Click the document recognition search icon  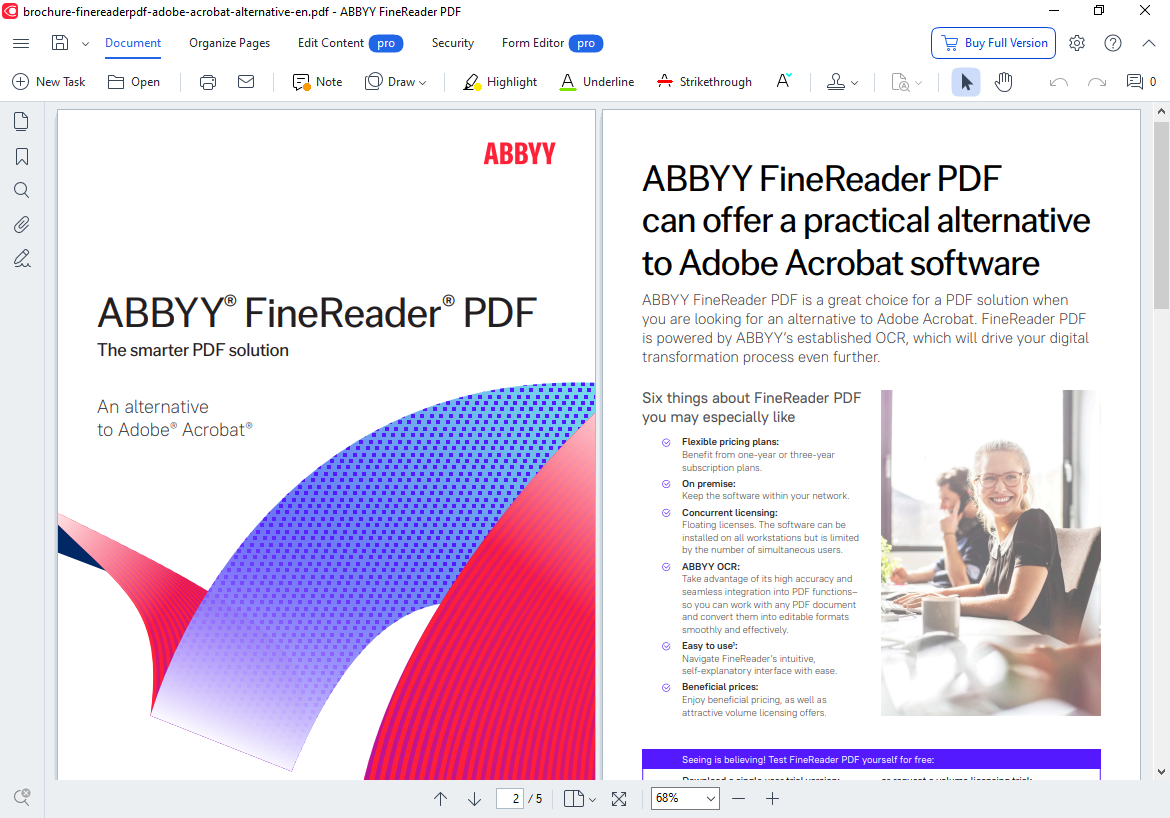[x=901, y=82]
